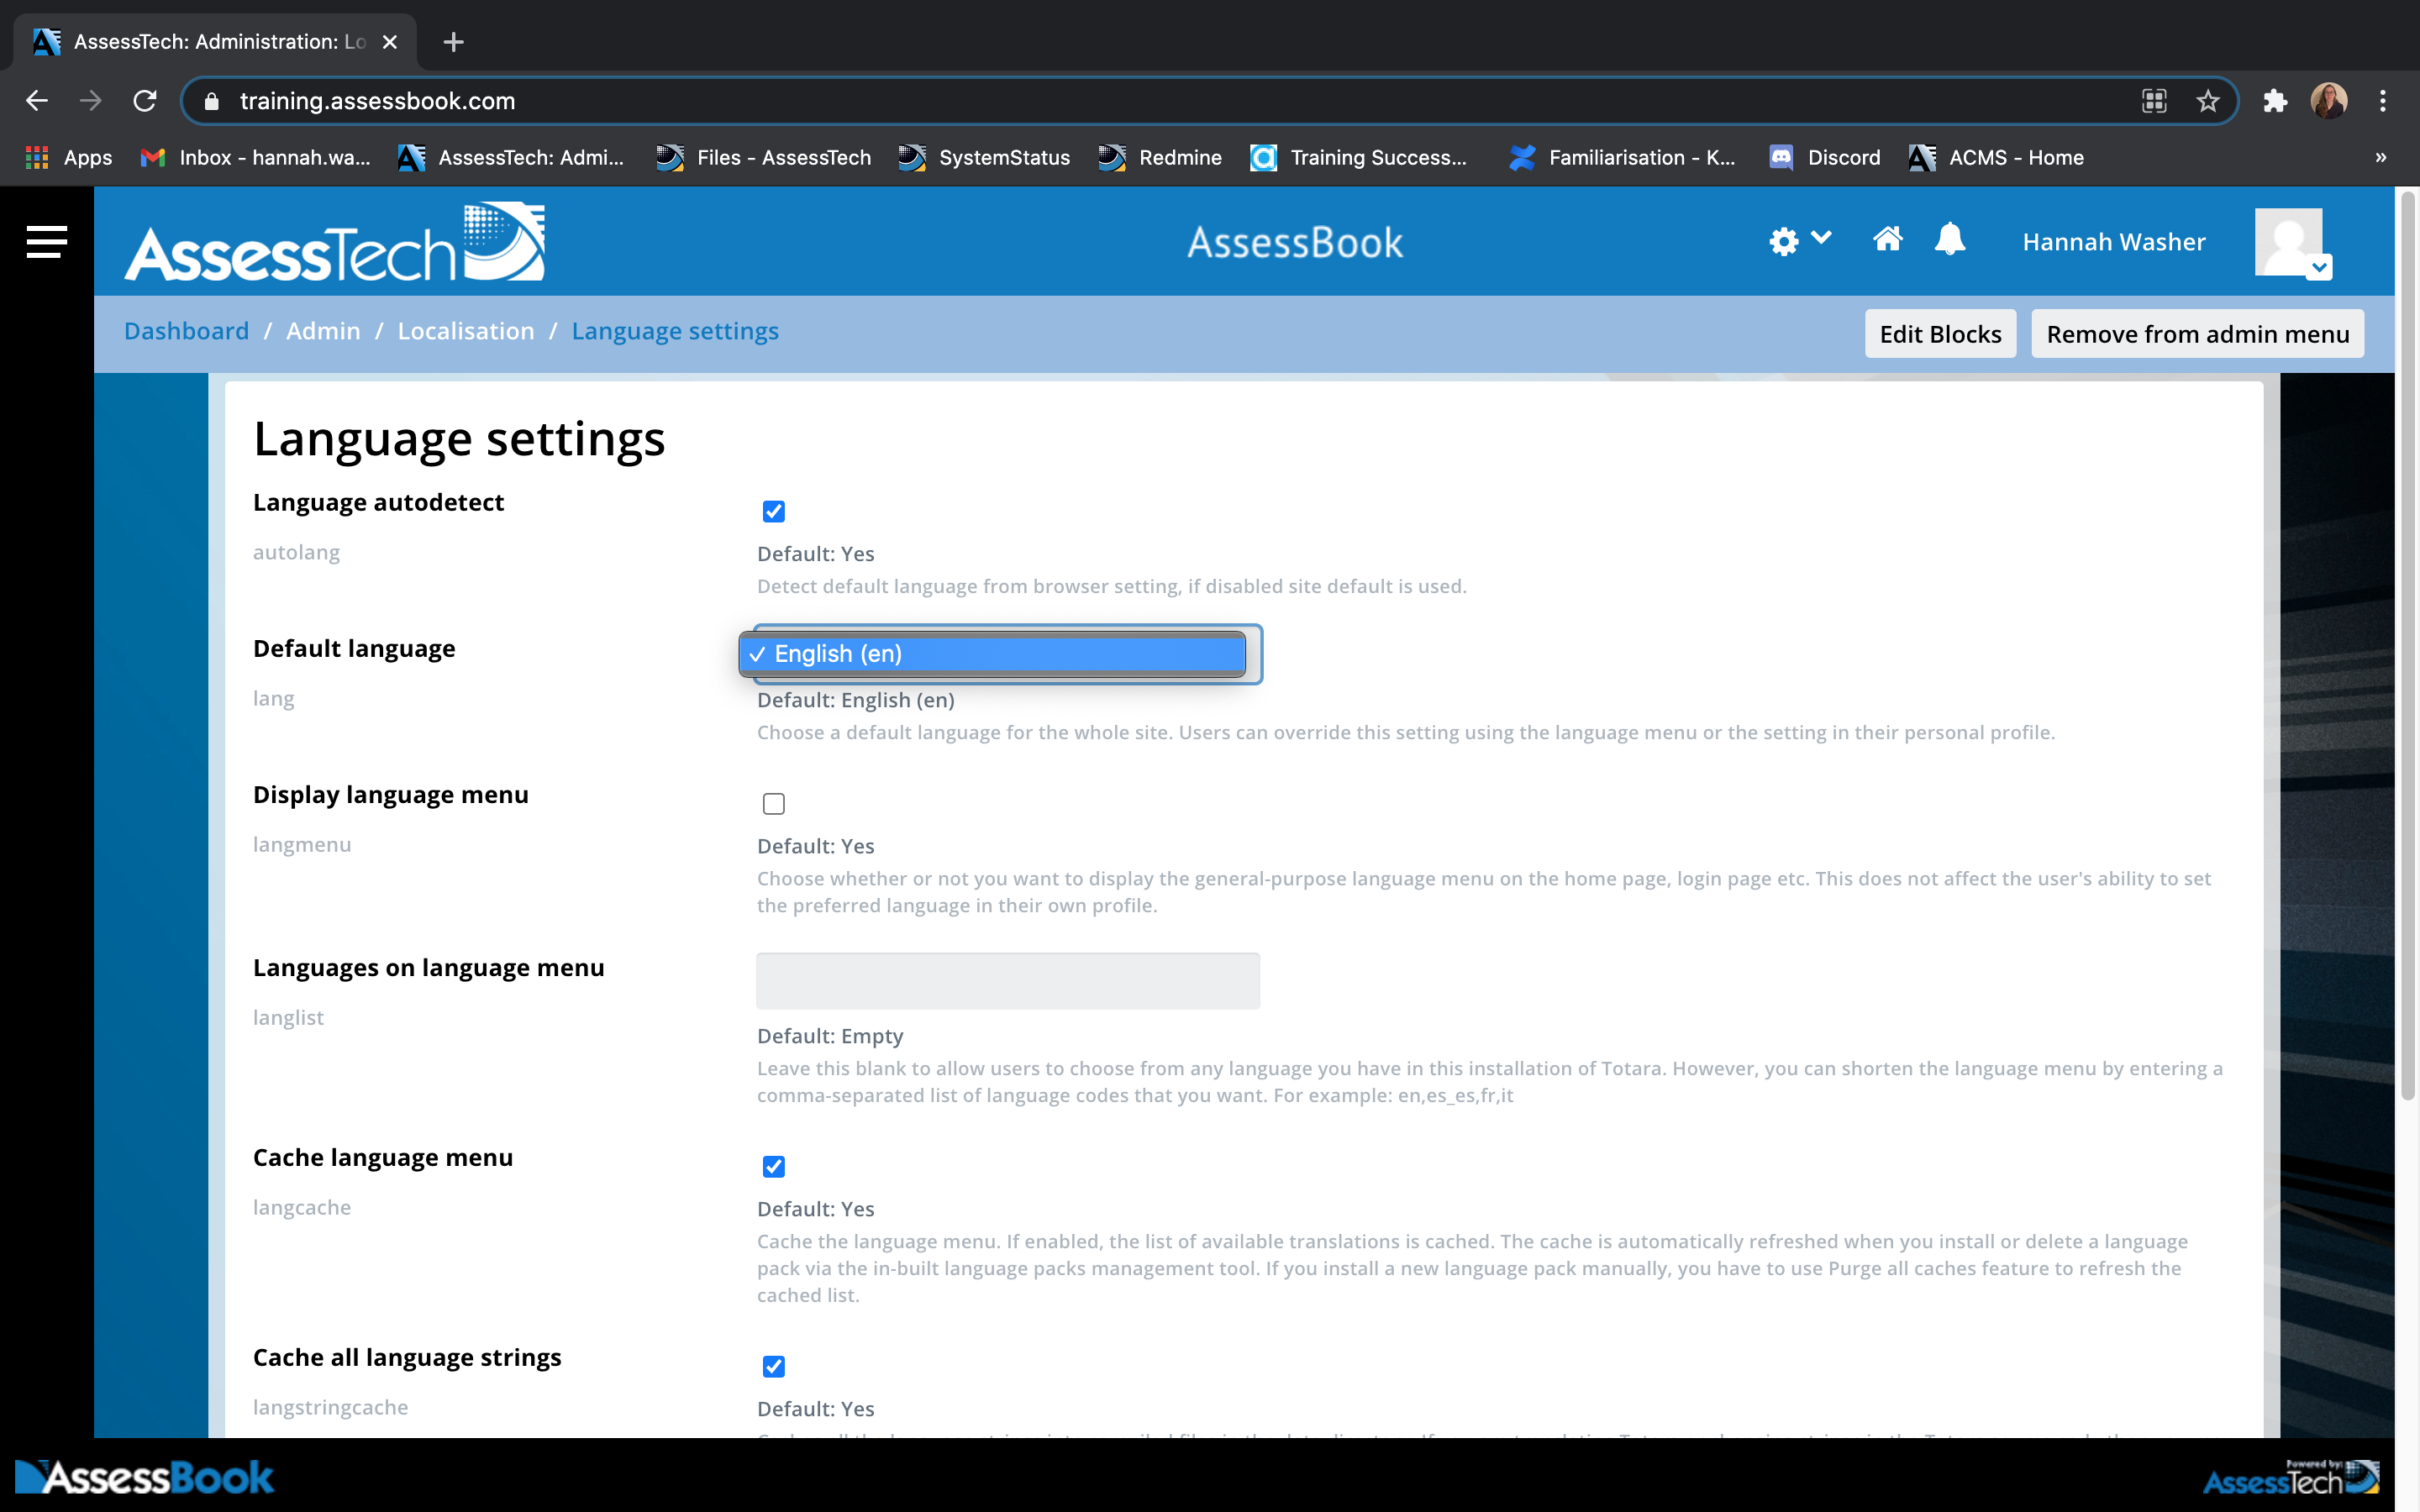Toggle Cache language menu checkbox
Screen dimensions: 2420x1512
(x=773, y=1166)
